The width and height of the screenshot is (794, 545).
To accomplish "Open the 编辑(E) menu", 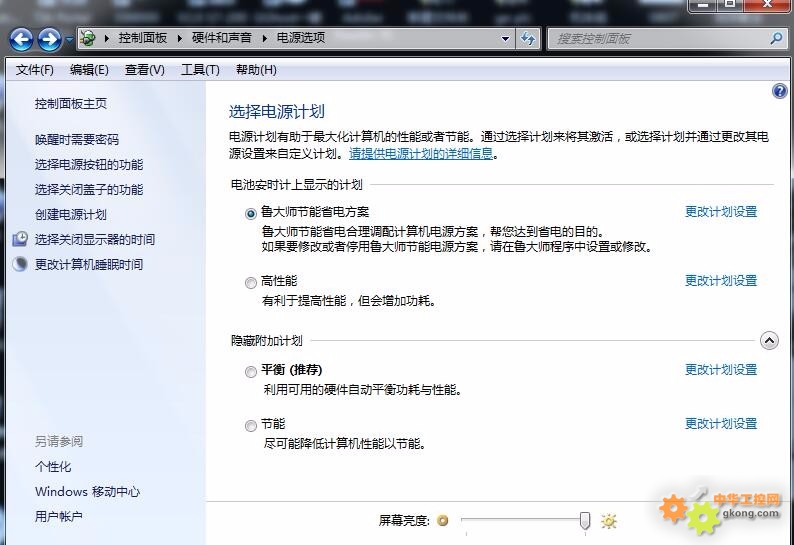I will [x=89, y=70].
